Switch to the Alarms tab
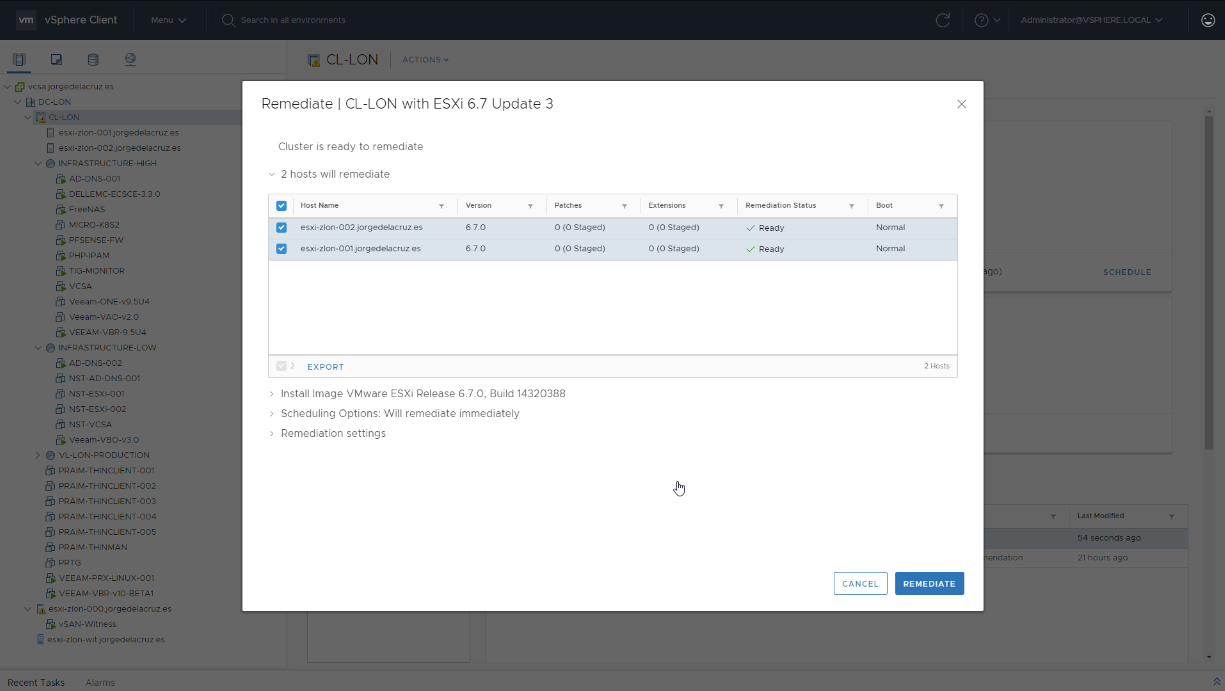 100,682
